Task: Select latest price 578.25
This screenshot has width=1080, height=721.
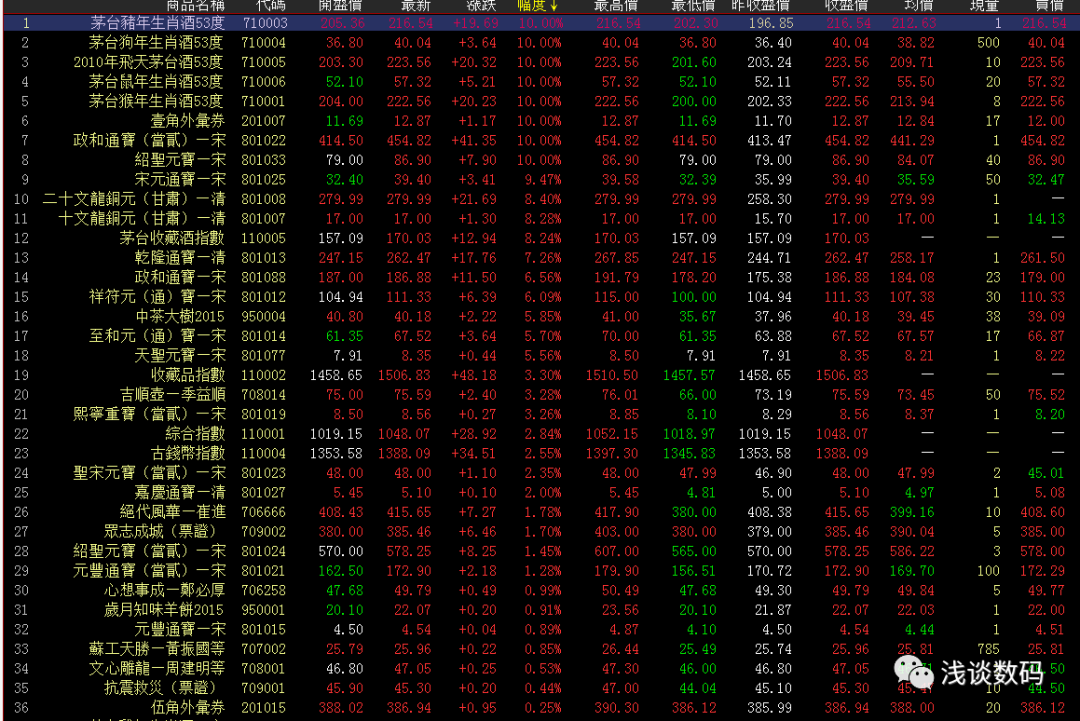Action: click(408, 552)
